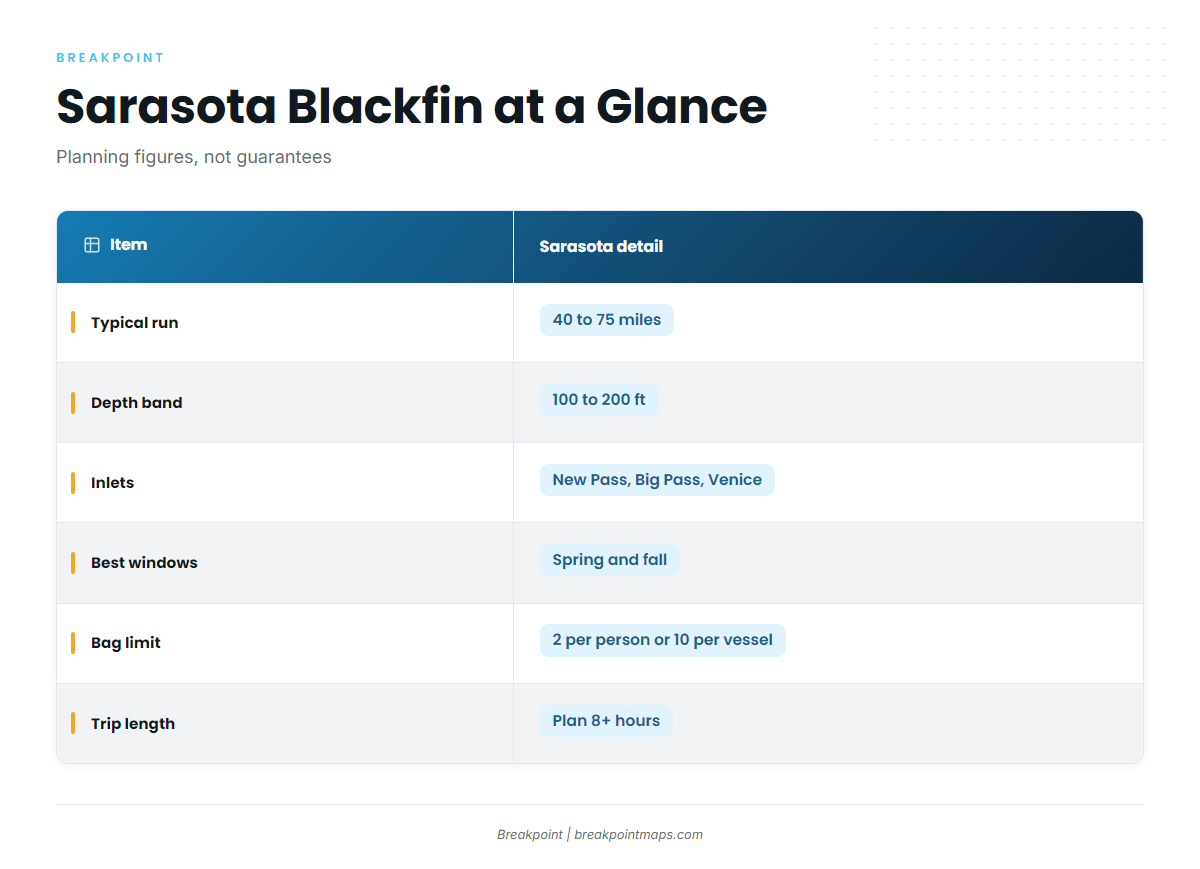Viewport: 1200px width, 869px height.
Task: Click the Bag limit row label
Action: tap(126, 643)
